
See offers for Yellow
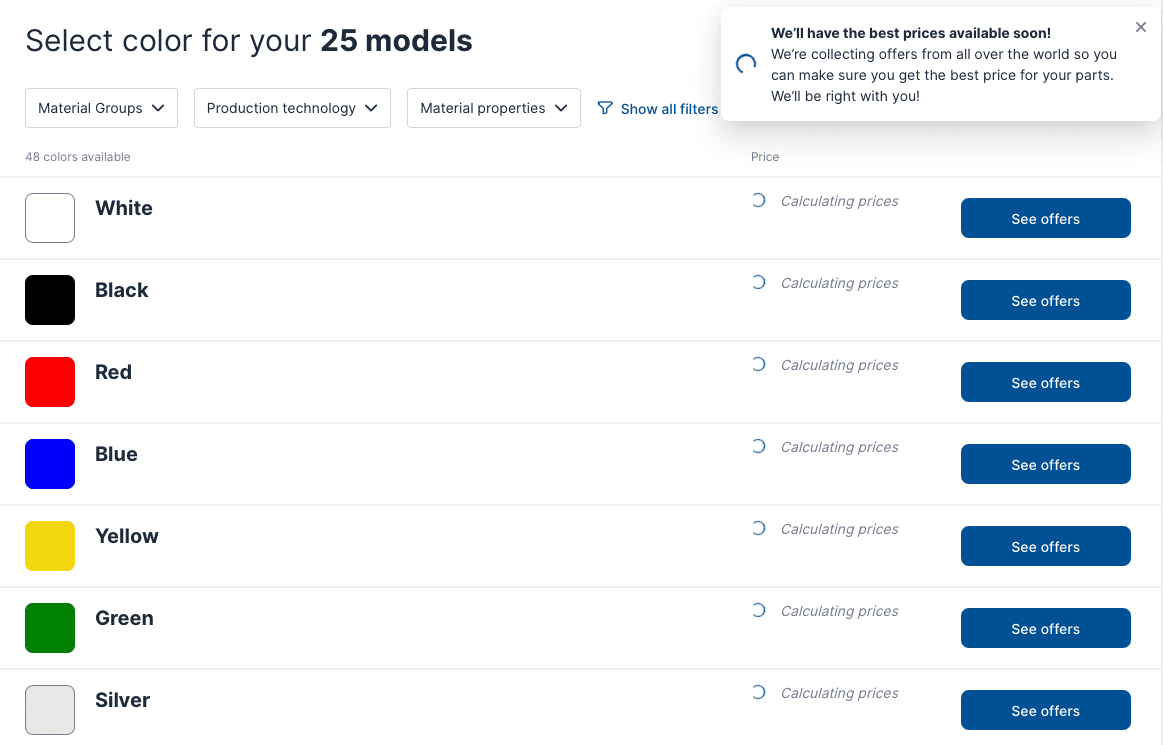pos(1046,546)
